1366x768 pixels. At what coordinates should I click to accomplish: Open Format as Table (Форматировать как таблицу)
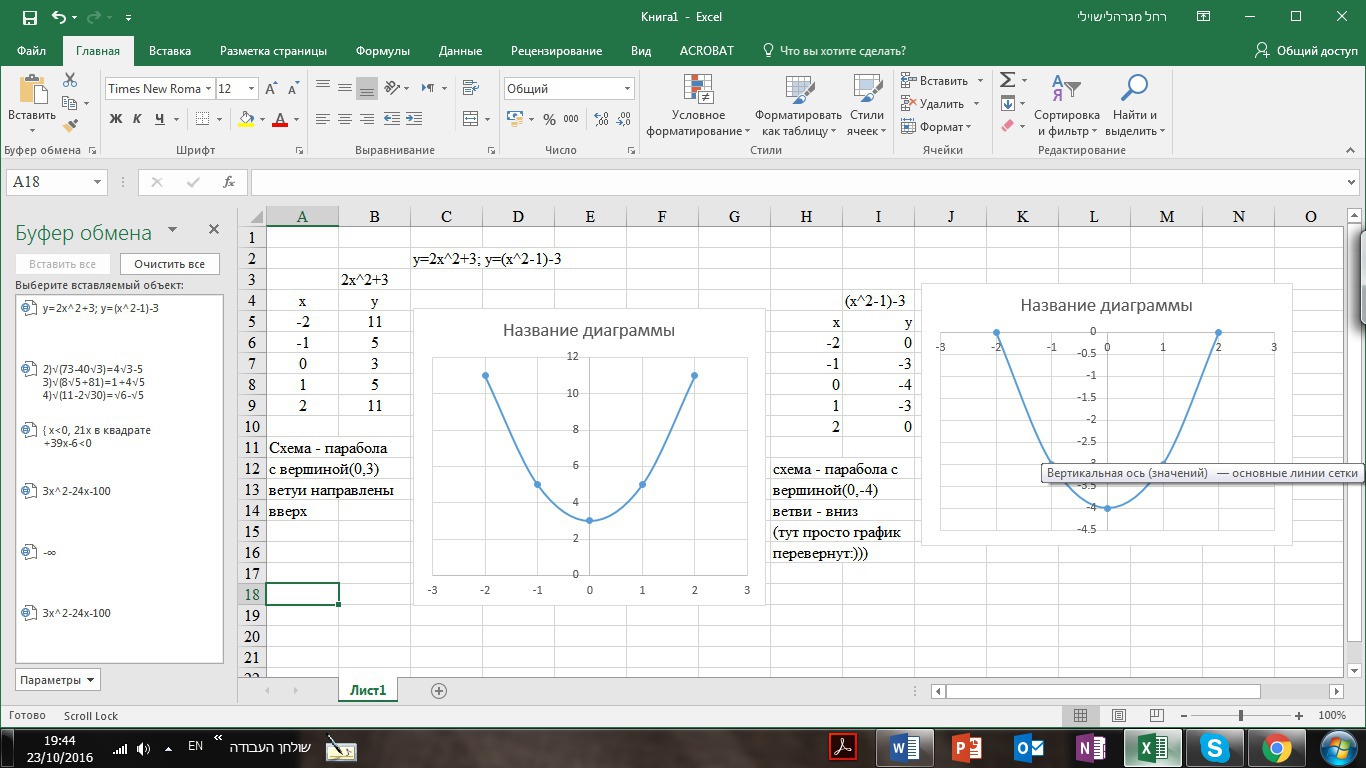[799, 106]
